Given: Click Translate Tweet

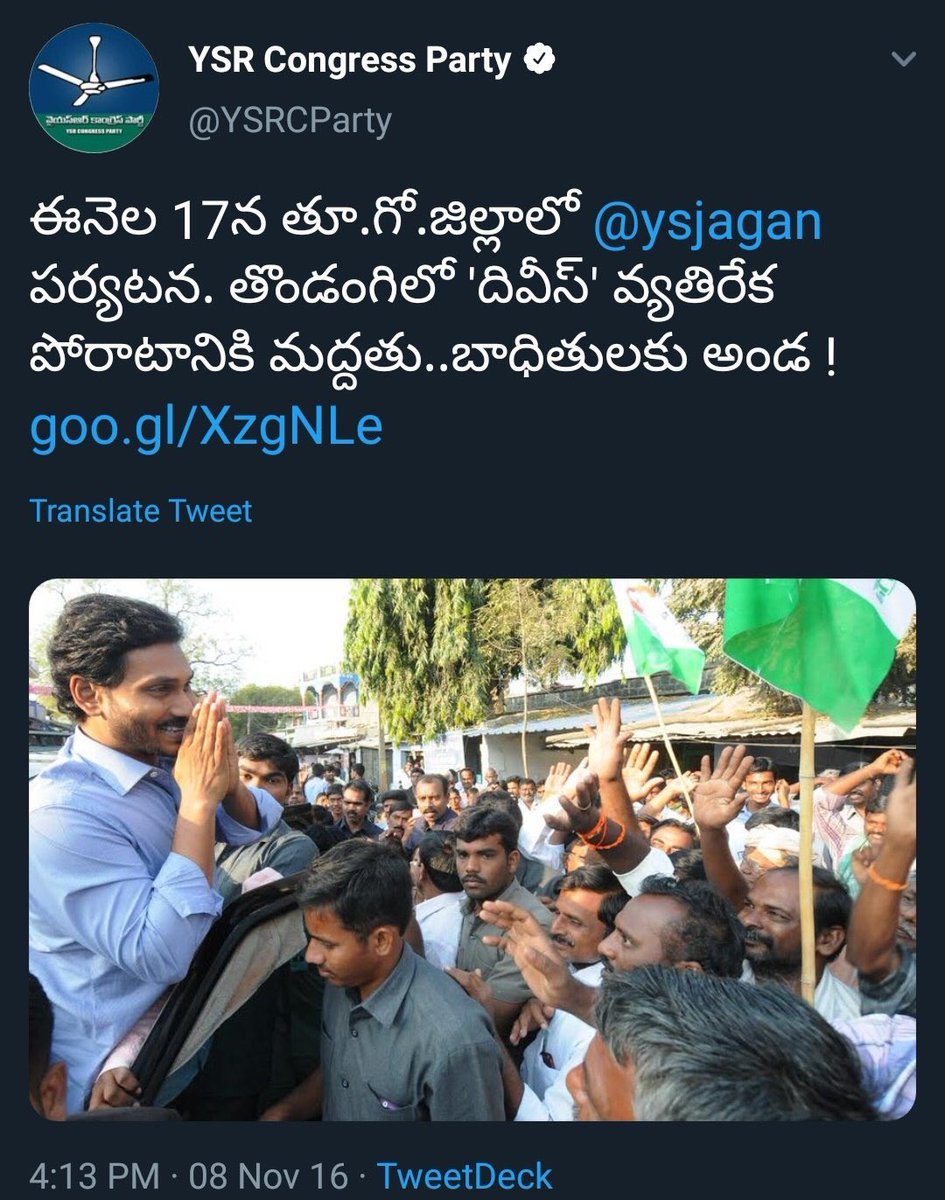Looking at the screenshot, I should pyautogui.click(x=141, y=511).
